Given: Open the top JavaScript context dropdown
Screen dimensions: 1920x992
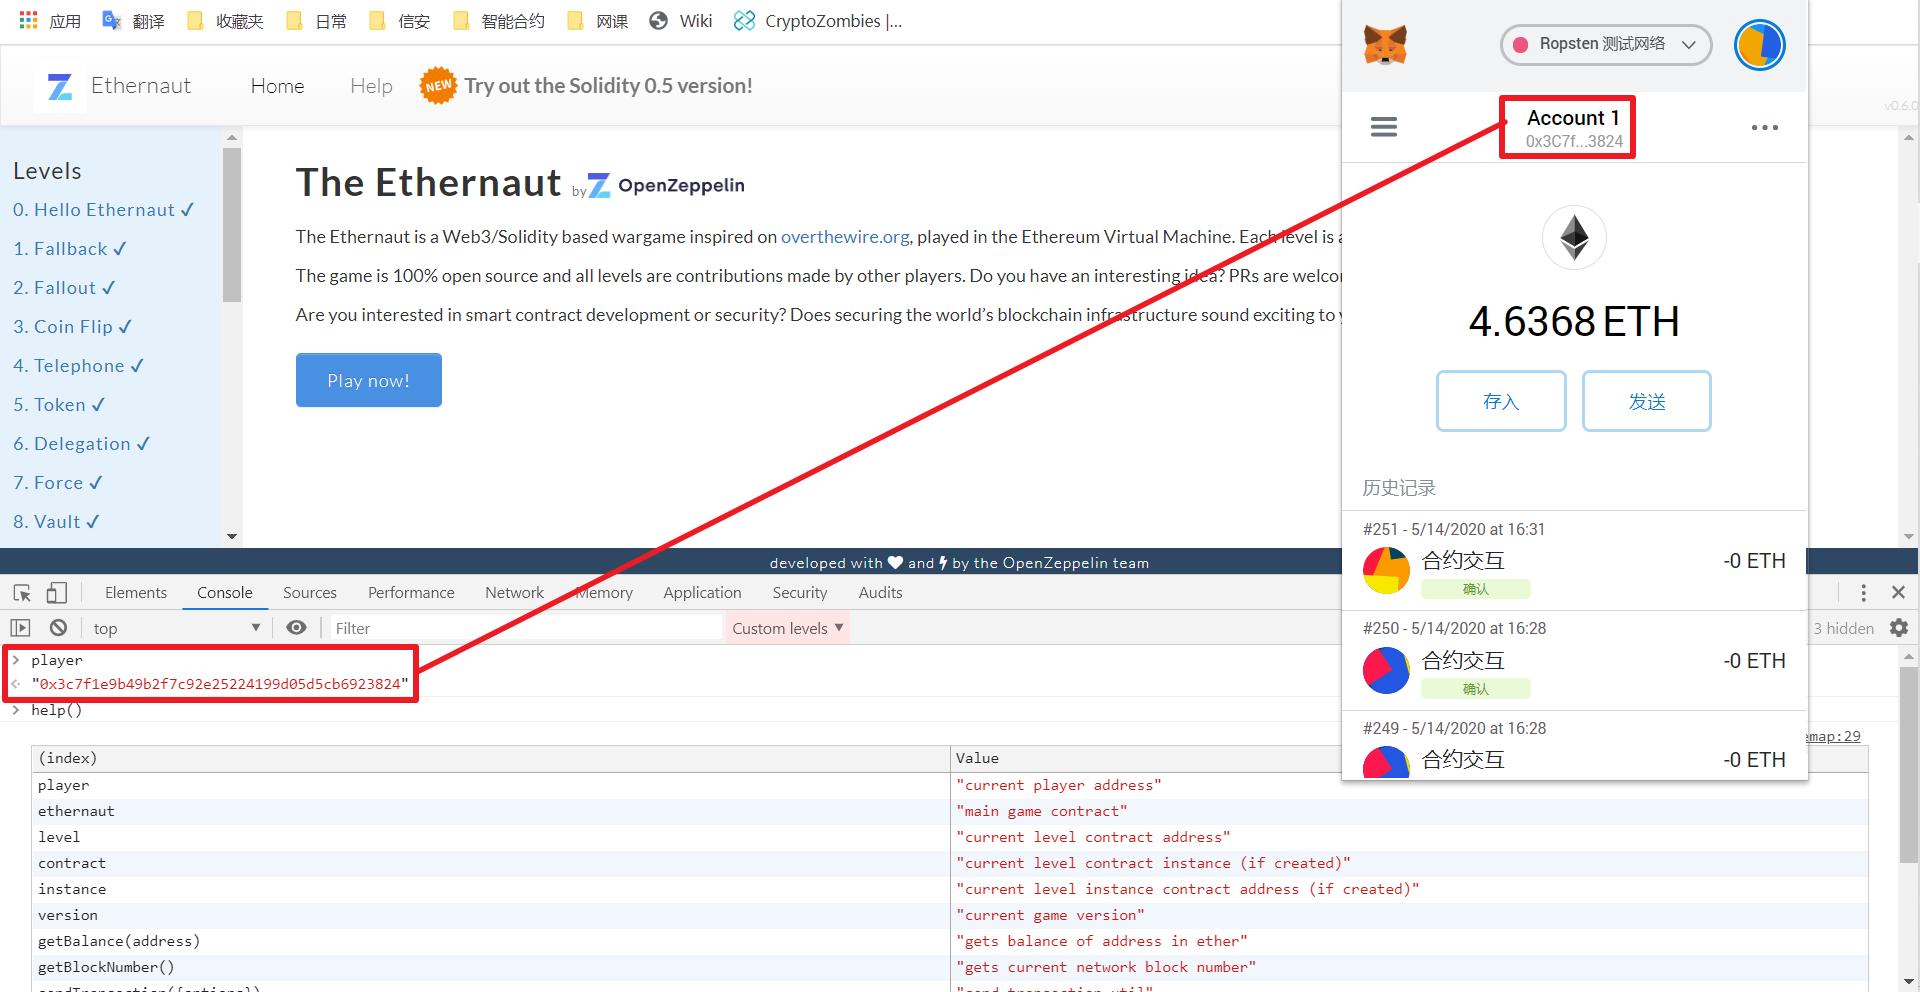Looking at the screenshot, I should [x=176, y=628].
